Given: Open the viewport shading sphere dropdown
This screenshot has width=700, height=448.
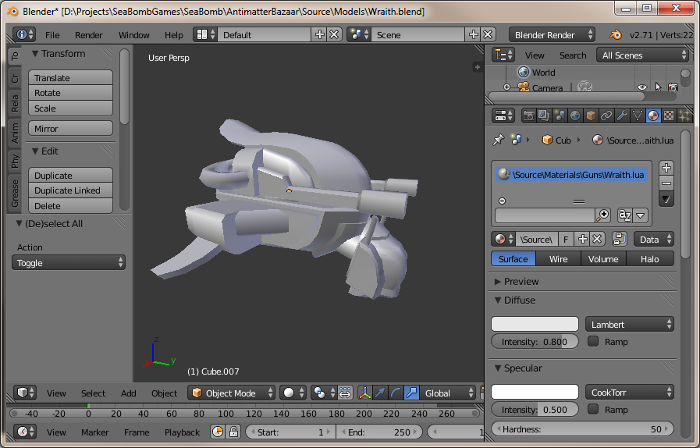Looking at the screenshot, I should click(293, 393).
